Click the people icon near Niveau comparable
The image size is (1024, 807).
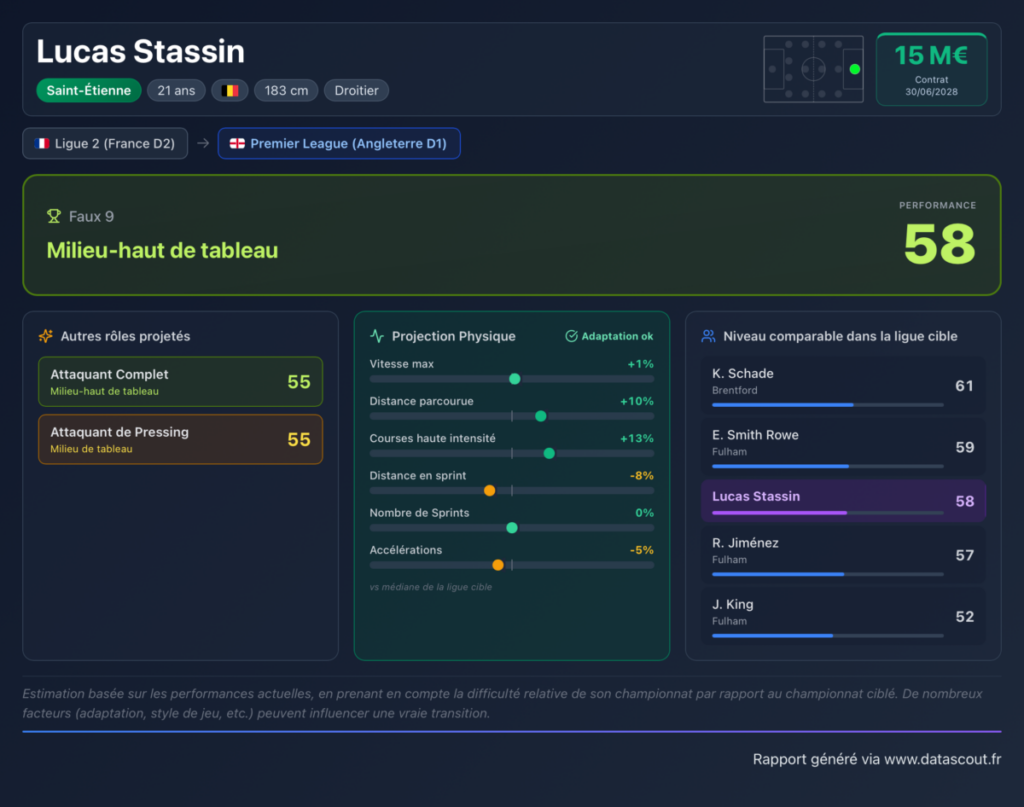[x=708, y=336]
